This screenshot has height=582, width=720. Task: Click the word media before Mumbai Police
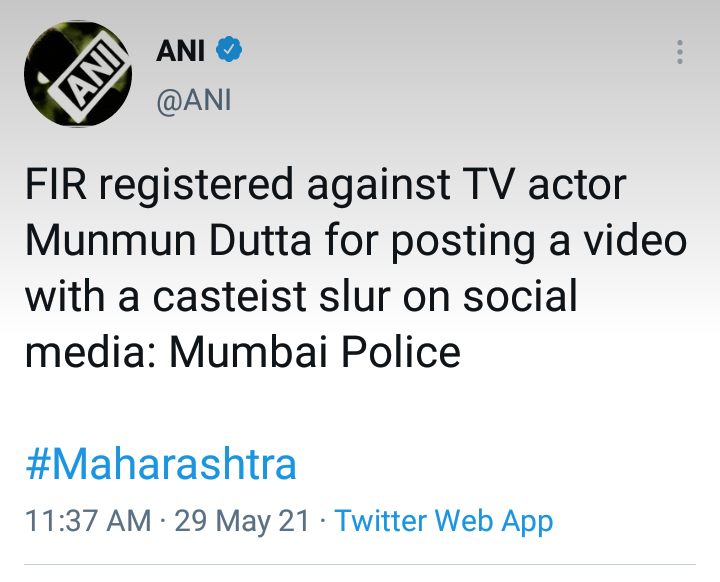87,352
